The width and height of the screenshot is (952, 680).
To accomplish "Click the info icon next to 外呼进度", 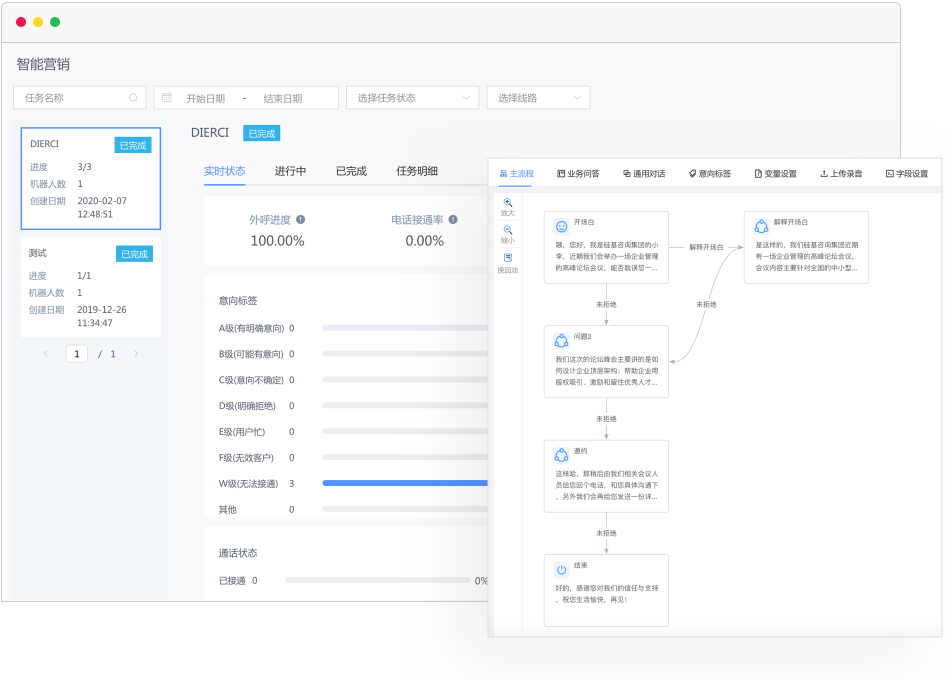I will 301,220.
